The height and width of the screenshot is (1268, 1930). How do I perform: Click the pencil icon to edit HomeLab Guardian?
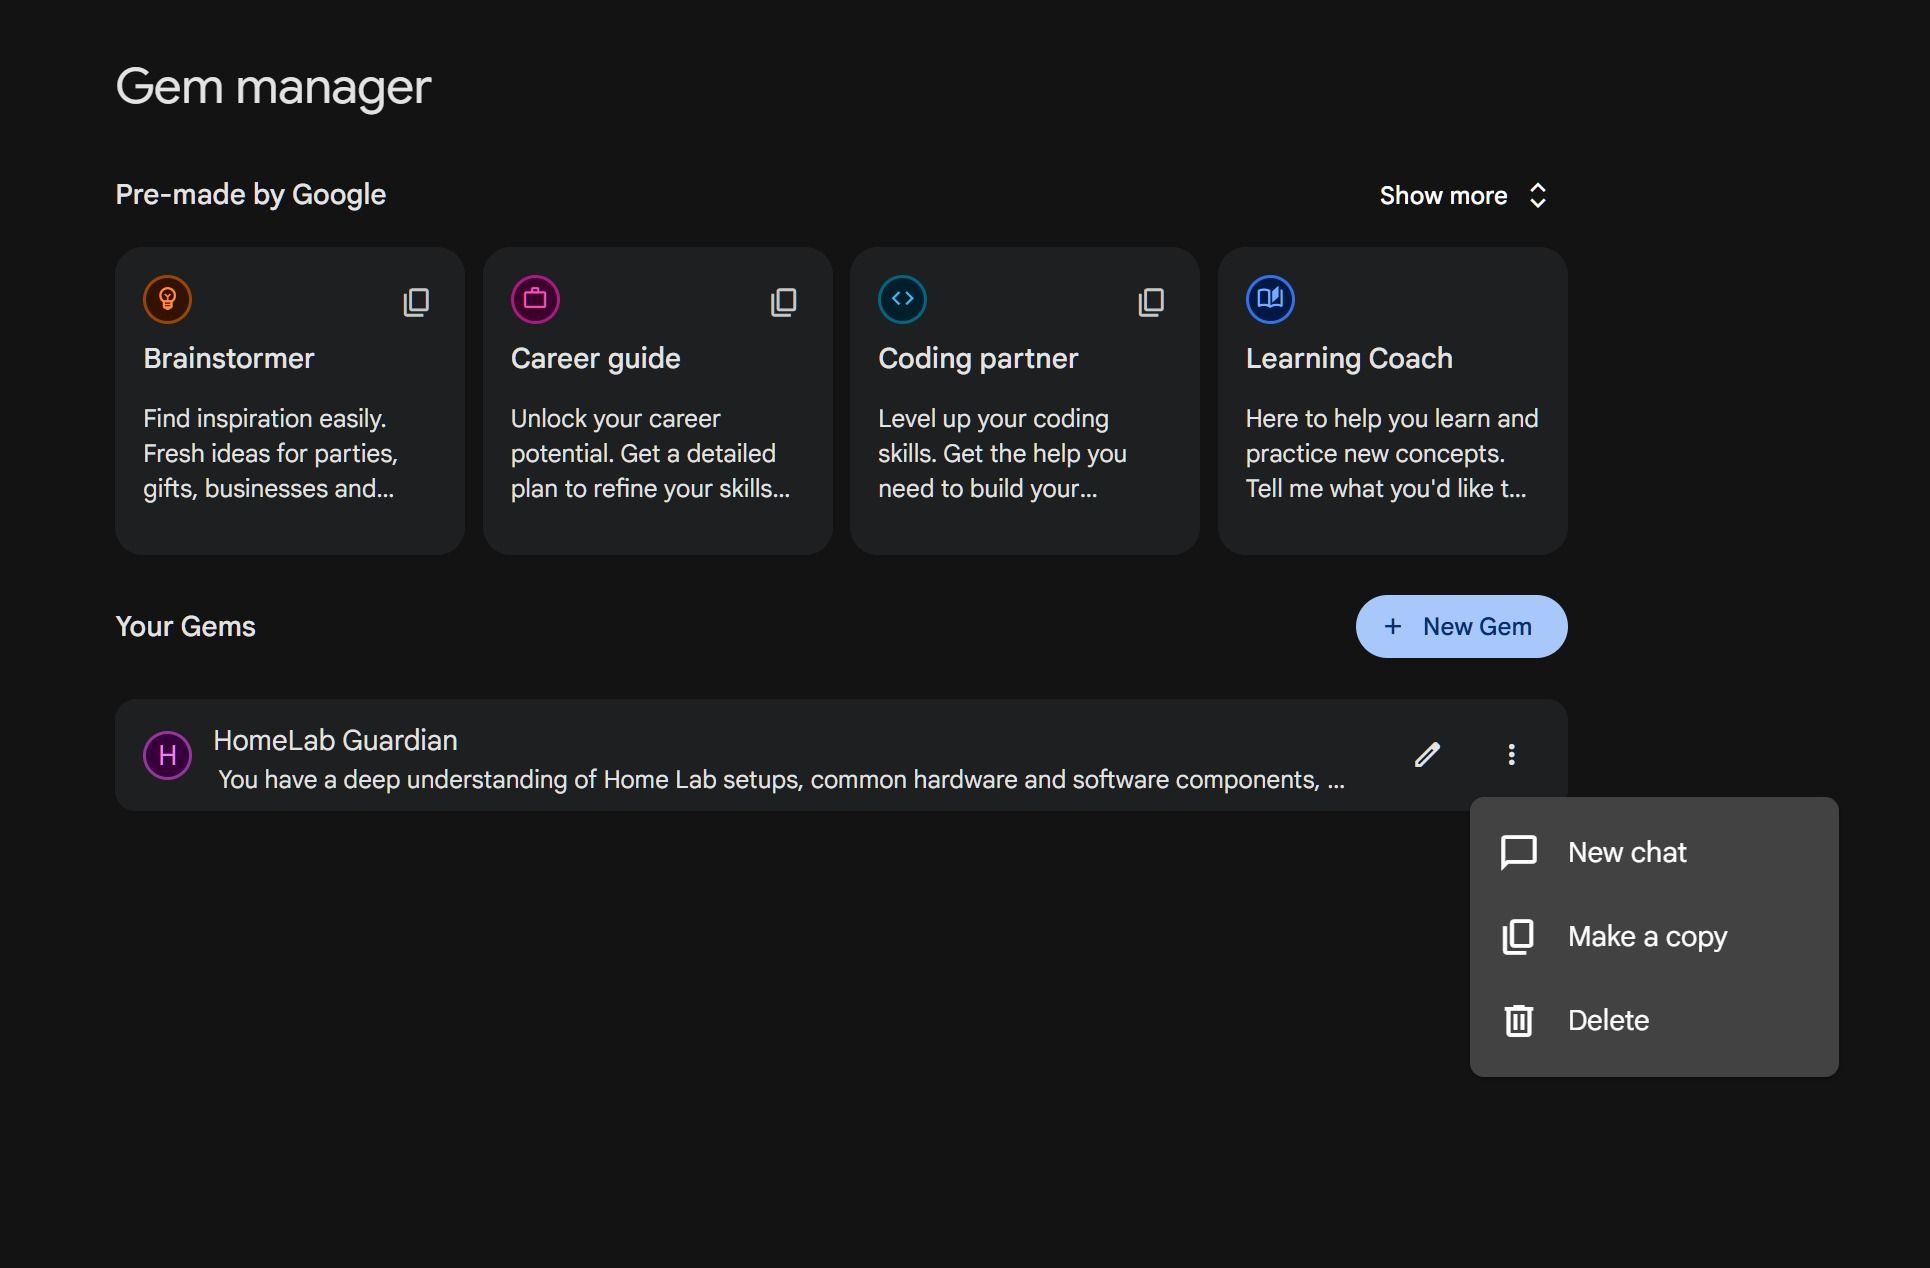pyautogui.click(x=1428, y=755)
